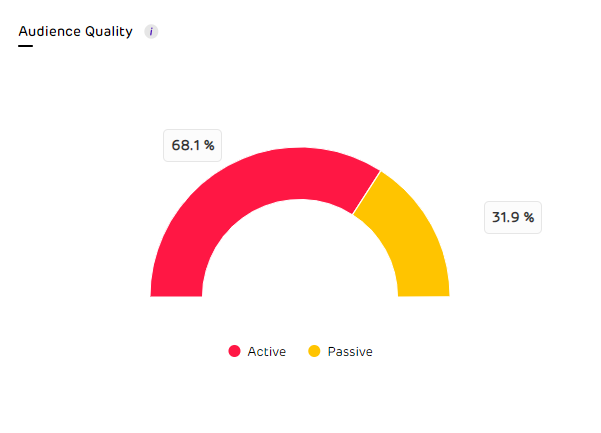Viewport: 601px width, 433px height.
Task: Click the yellow Passive legend dot
Action: pos(314,351)
